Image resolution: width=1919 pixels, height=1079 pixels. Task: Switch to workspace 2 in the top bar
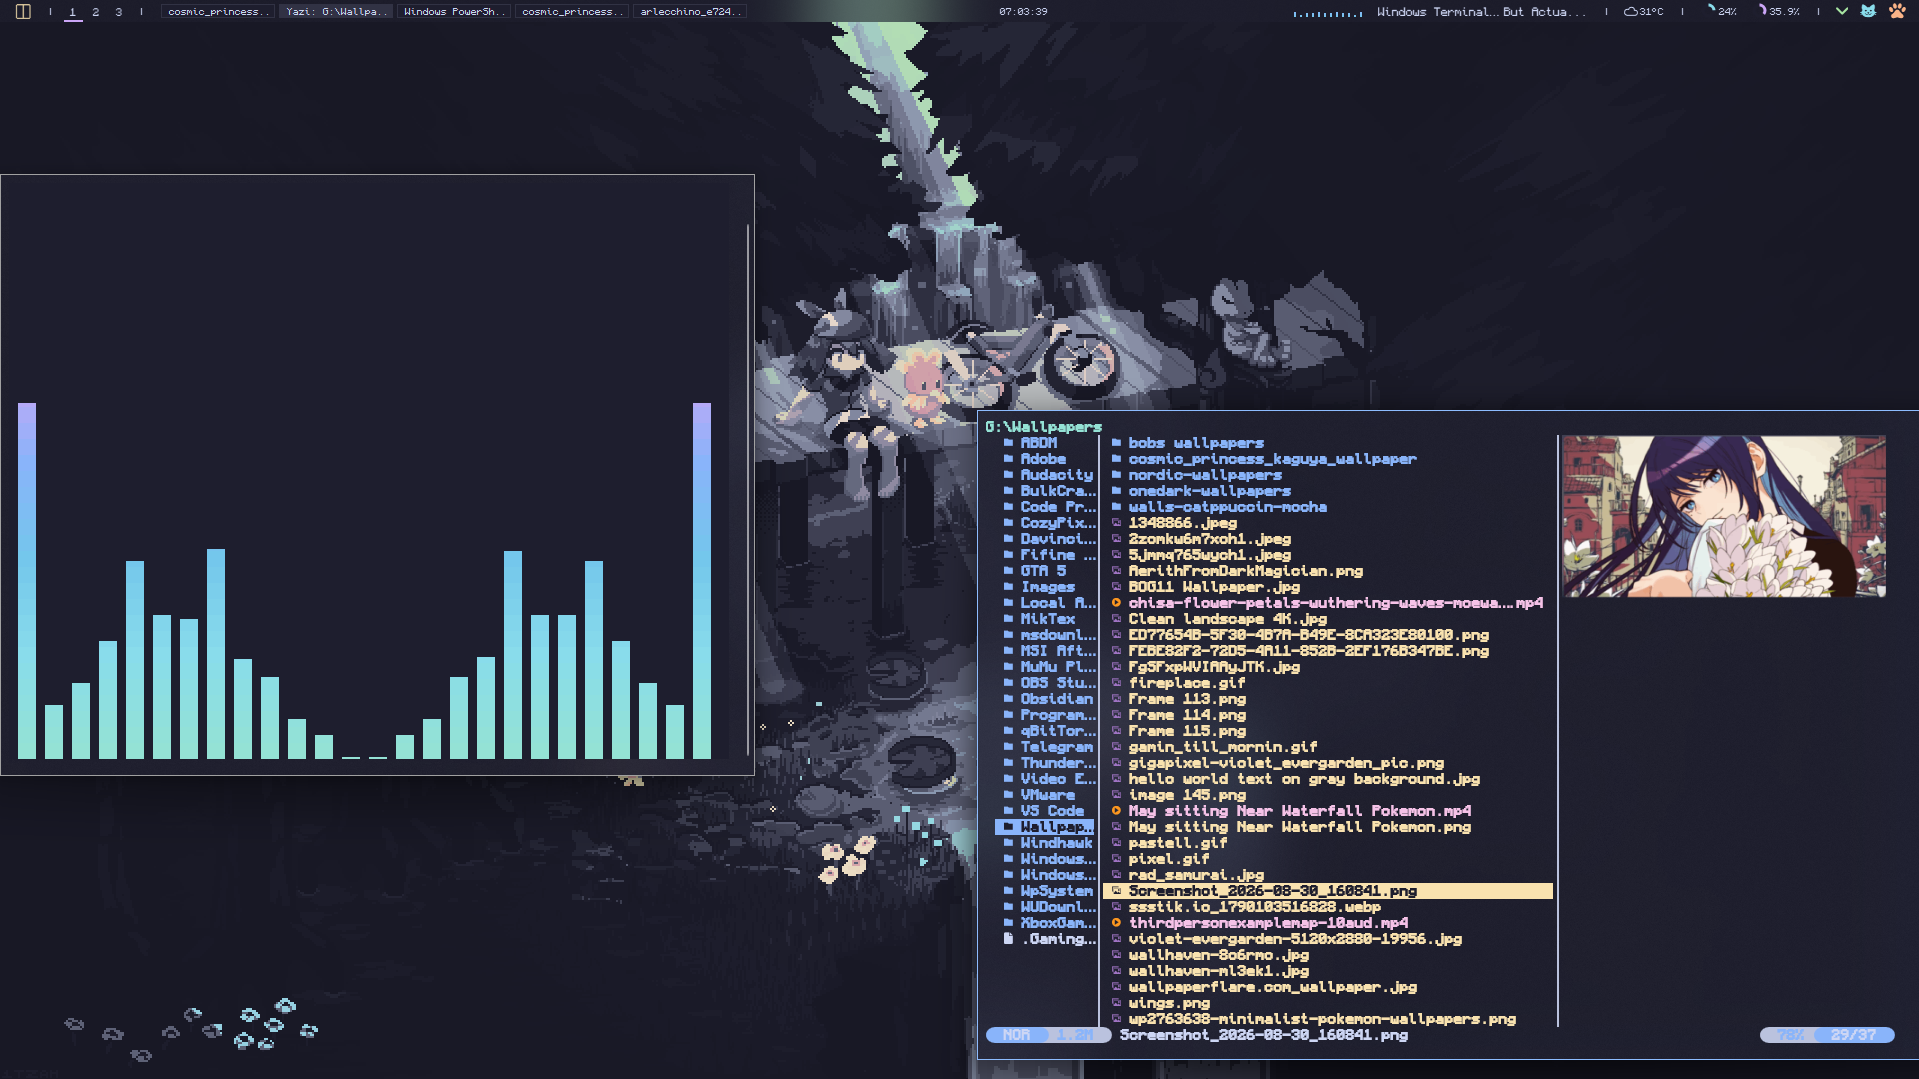(95, 12)
